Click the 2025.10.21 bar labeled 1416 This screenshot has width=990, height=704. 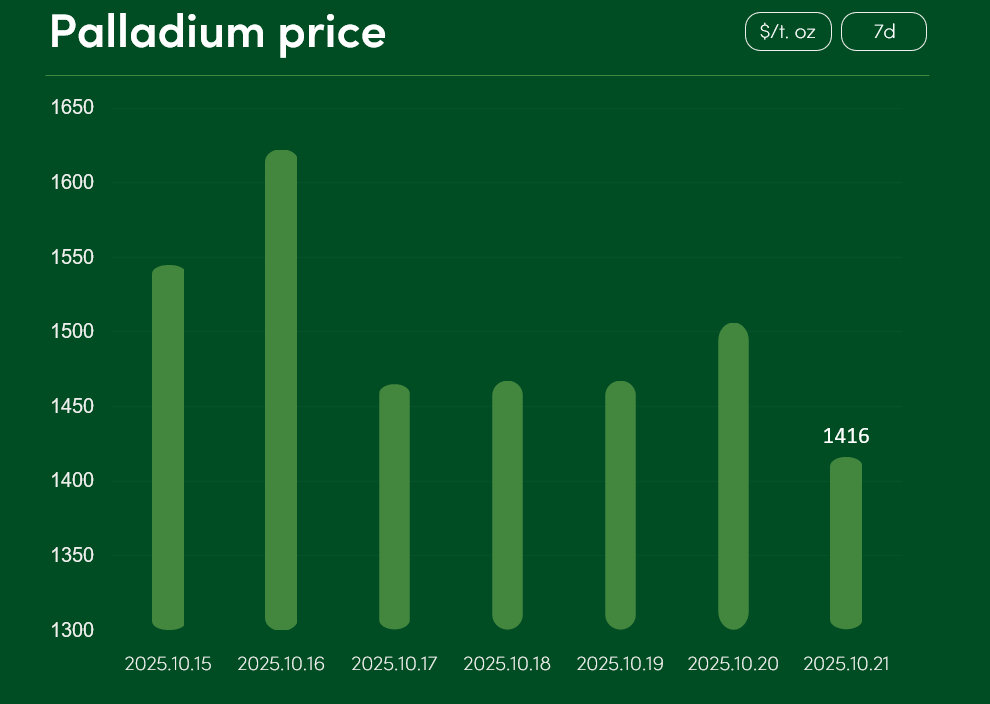846,543
